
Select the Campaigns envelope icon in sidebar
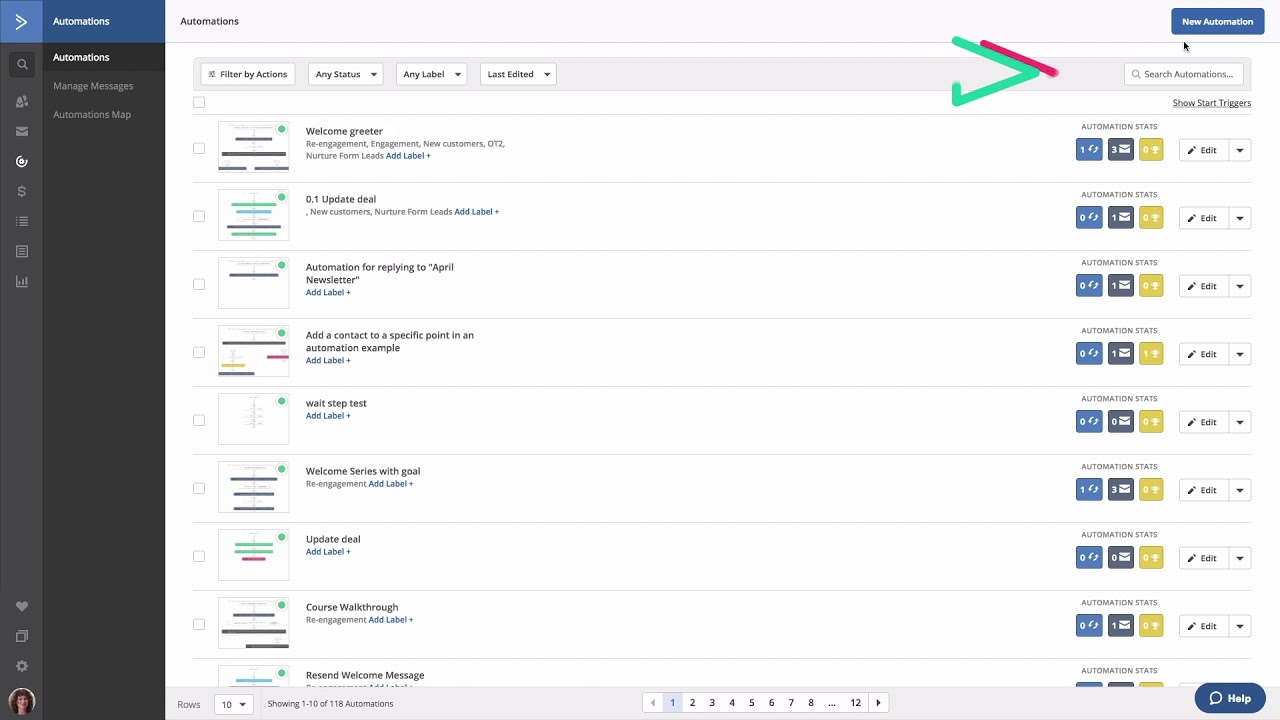22,131
